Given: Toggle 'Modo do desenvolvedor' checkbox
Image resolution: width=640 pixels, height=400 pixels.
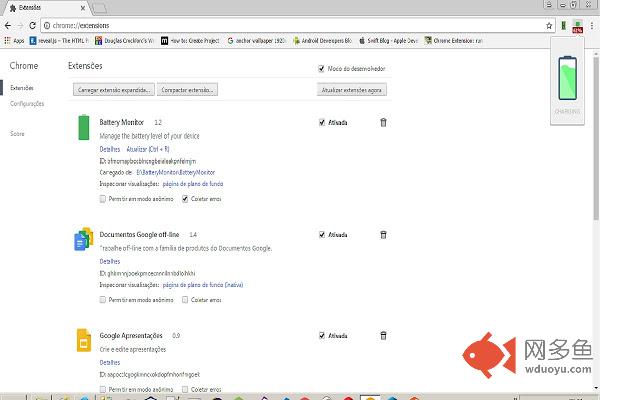Looking at the screenshot, I should click(320, 69).
